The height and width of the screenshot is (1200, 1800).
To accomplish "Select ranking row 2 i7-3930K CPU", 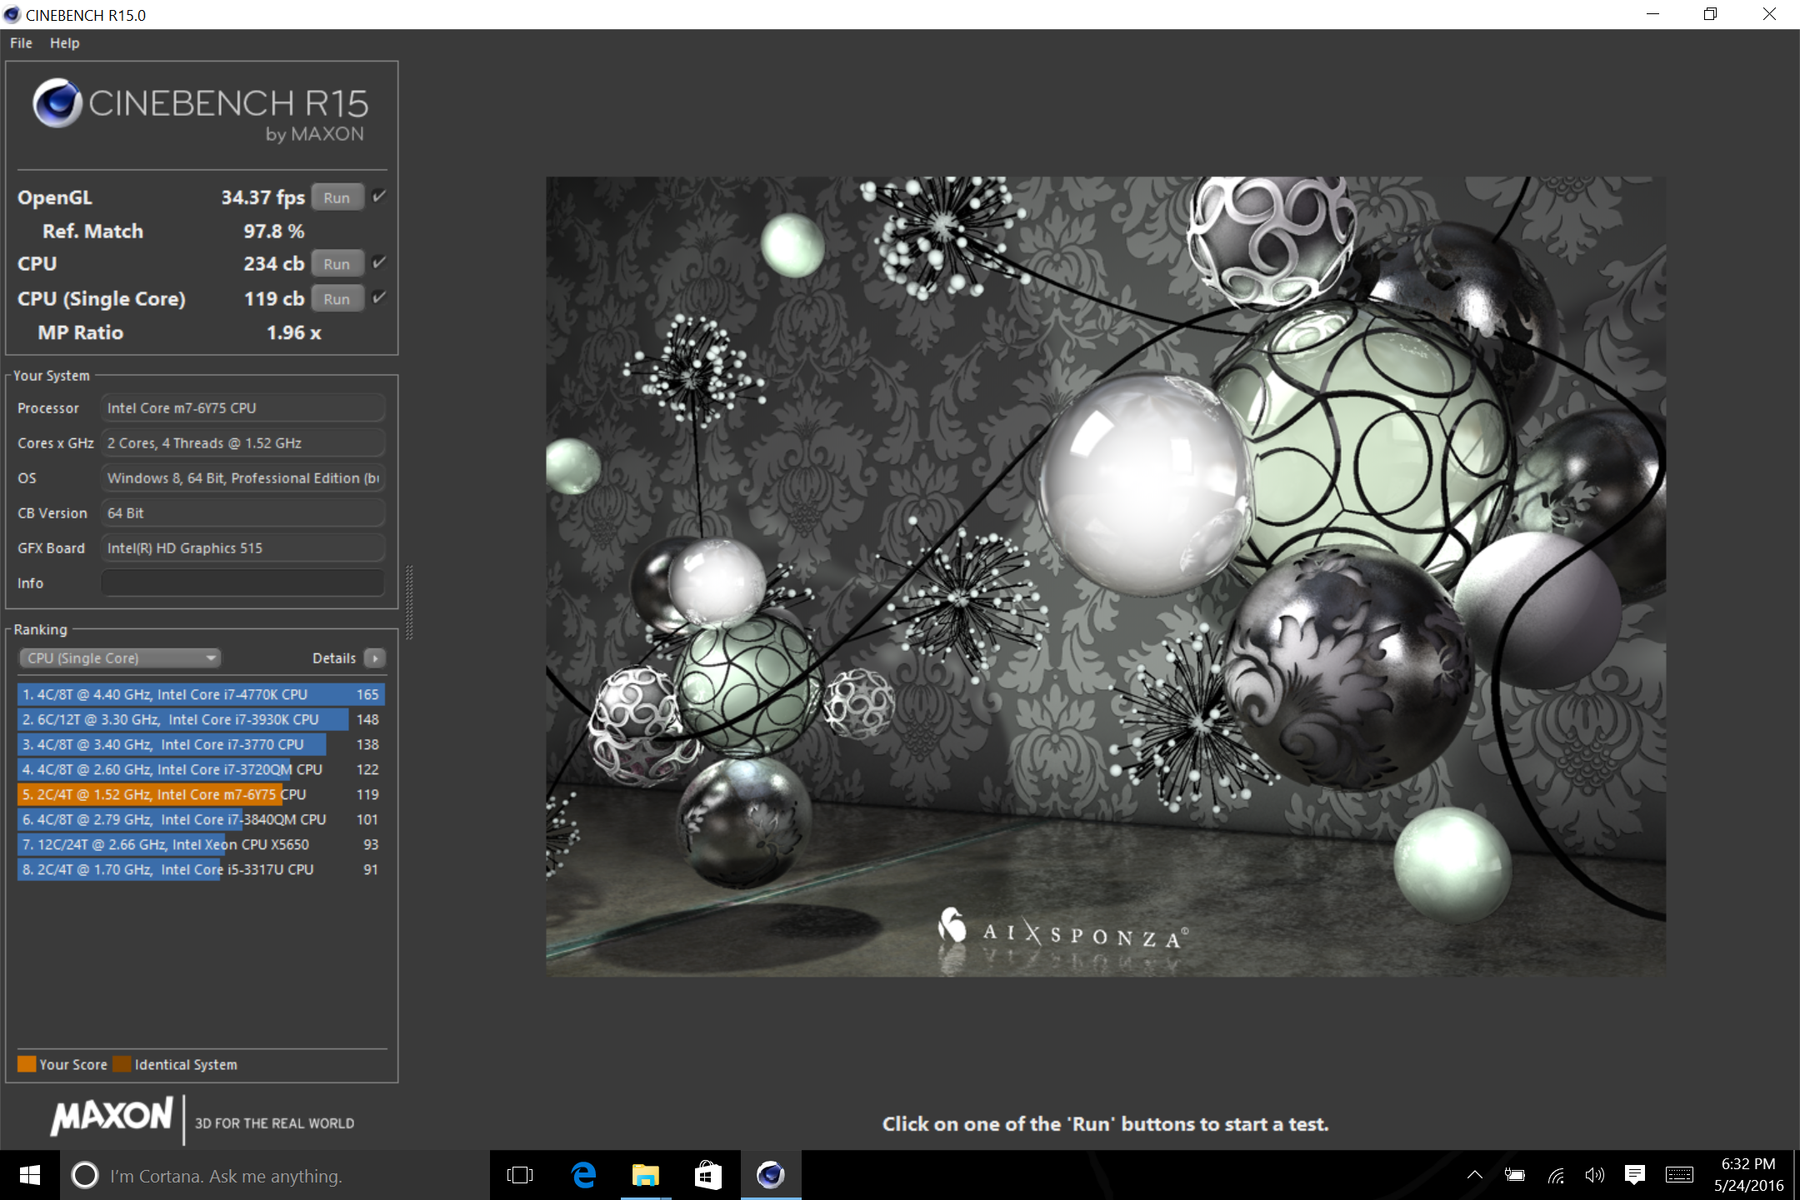I will (201, 719).
